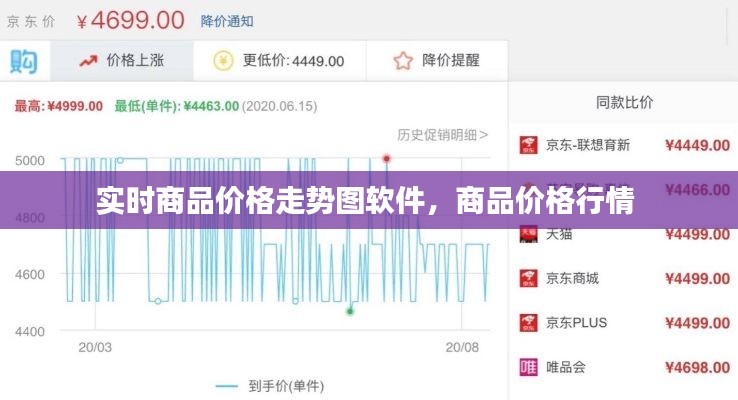This screenshot has height=400, width=738.
Task: Click the 京东-联想育新 store icon
Action: [527, 145]
